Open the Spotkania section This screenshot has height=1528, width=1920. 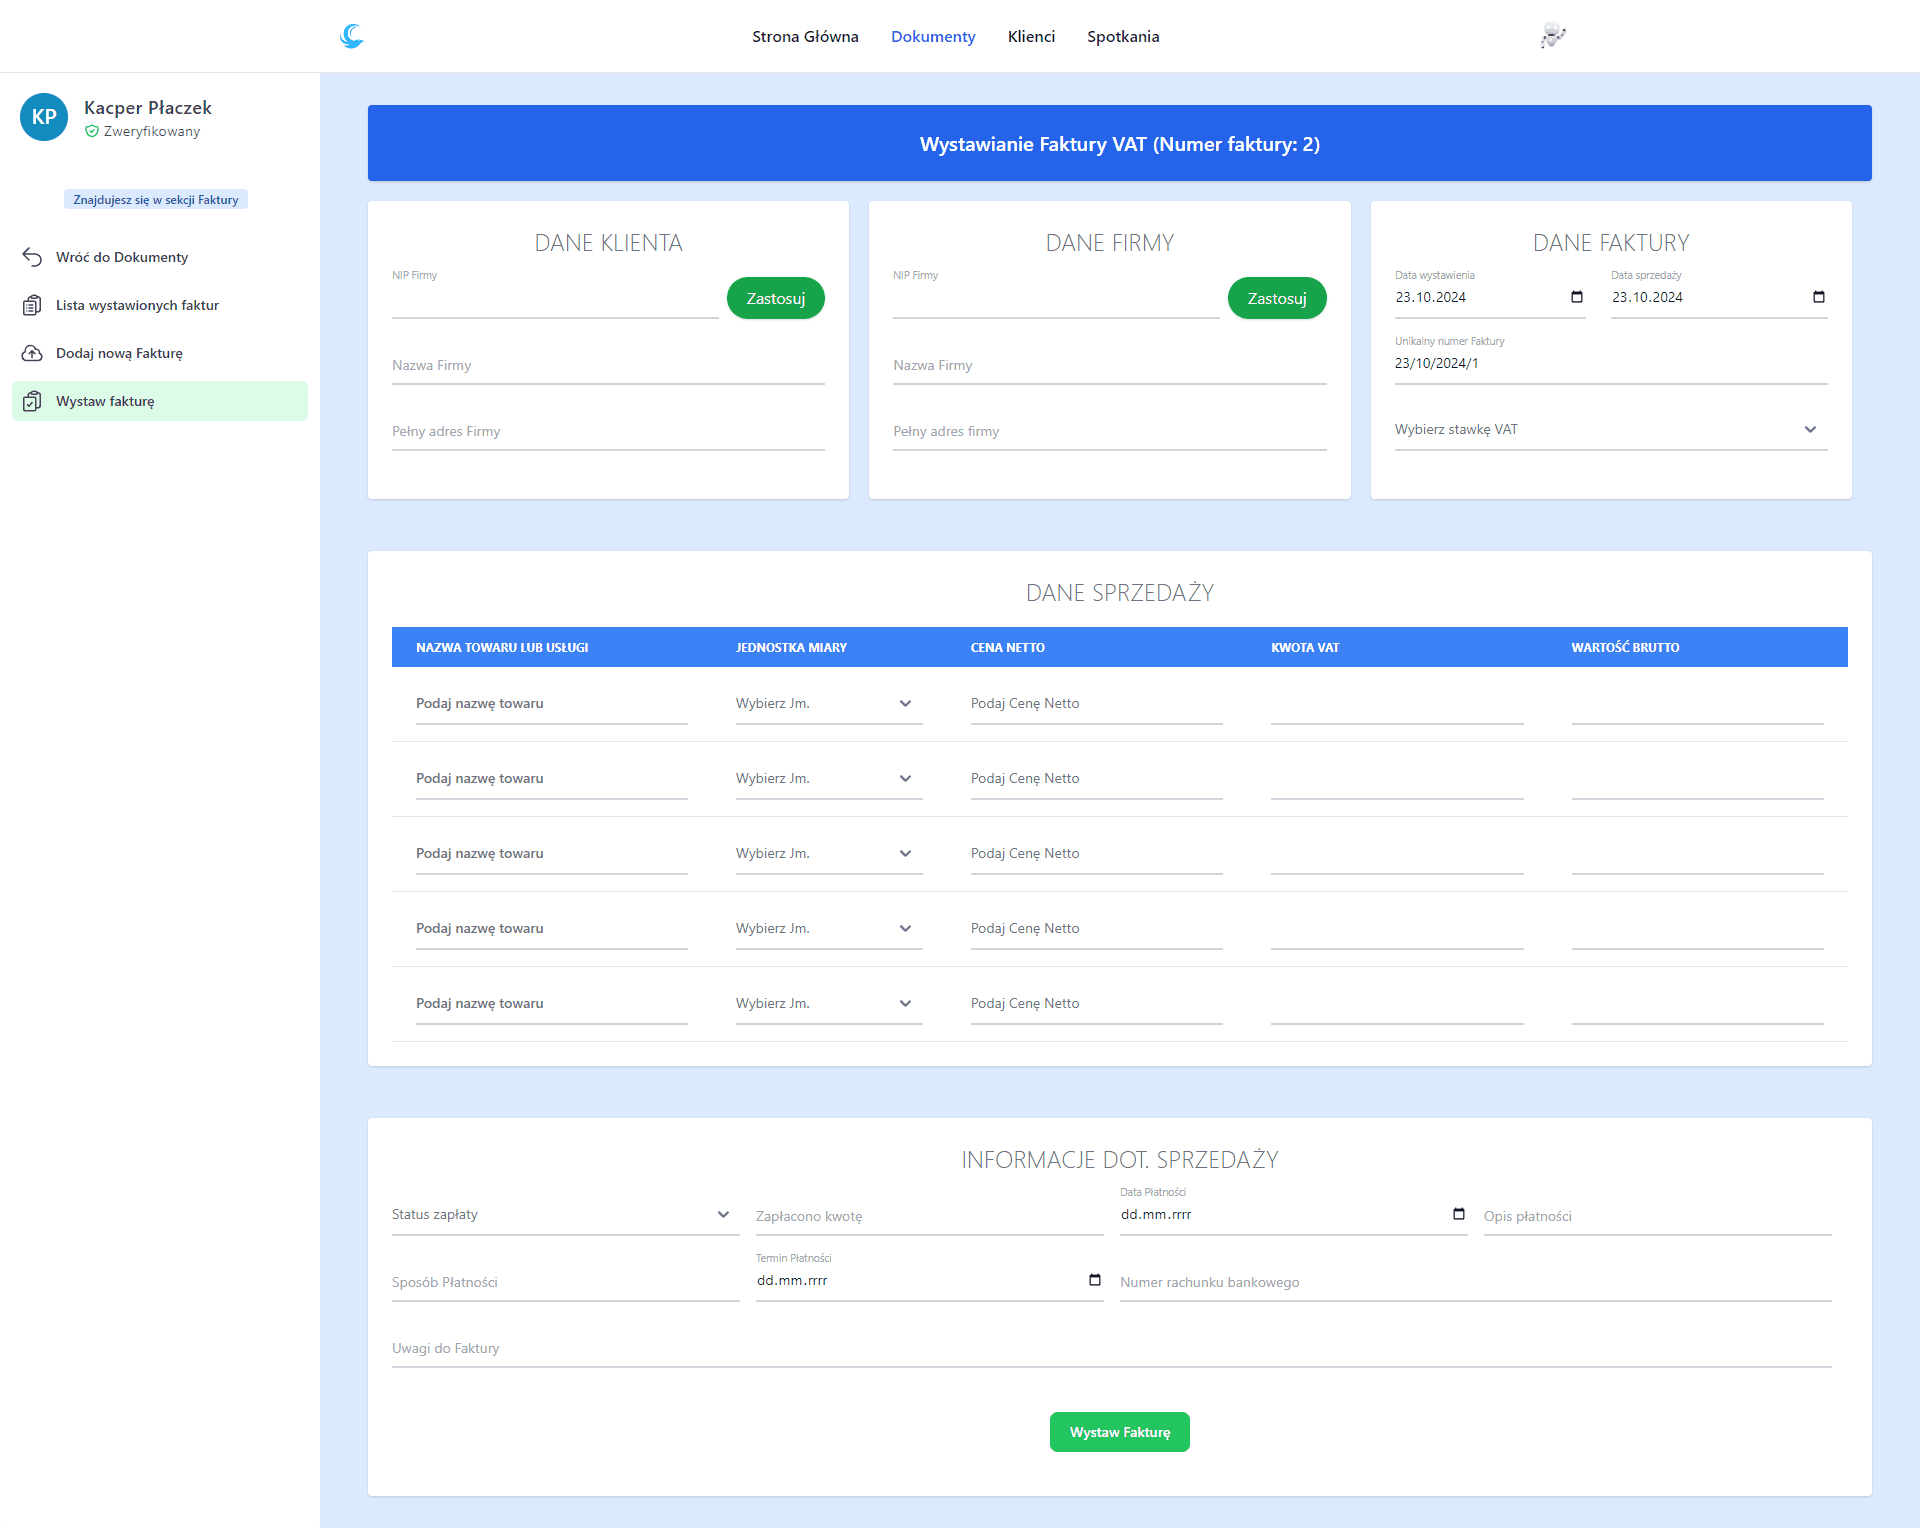1123,36
